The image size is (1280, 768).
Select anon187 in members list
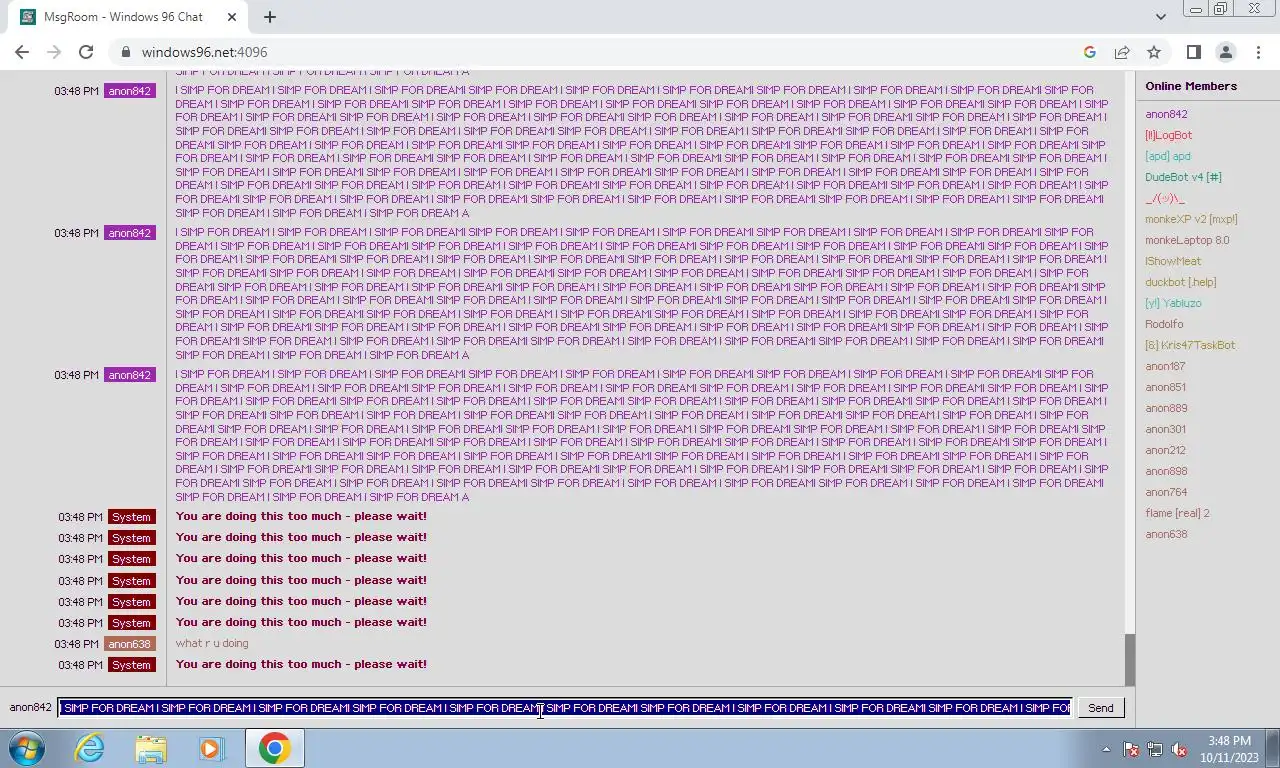pyautogui.click(x=1165, y=366)
